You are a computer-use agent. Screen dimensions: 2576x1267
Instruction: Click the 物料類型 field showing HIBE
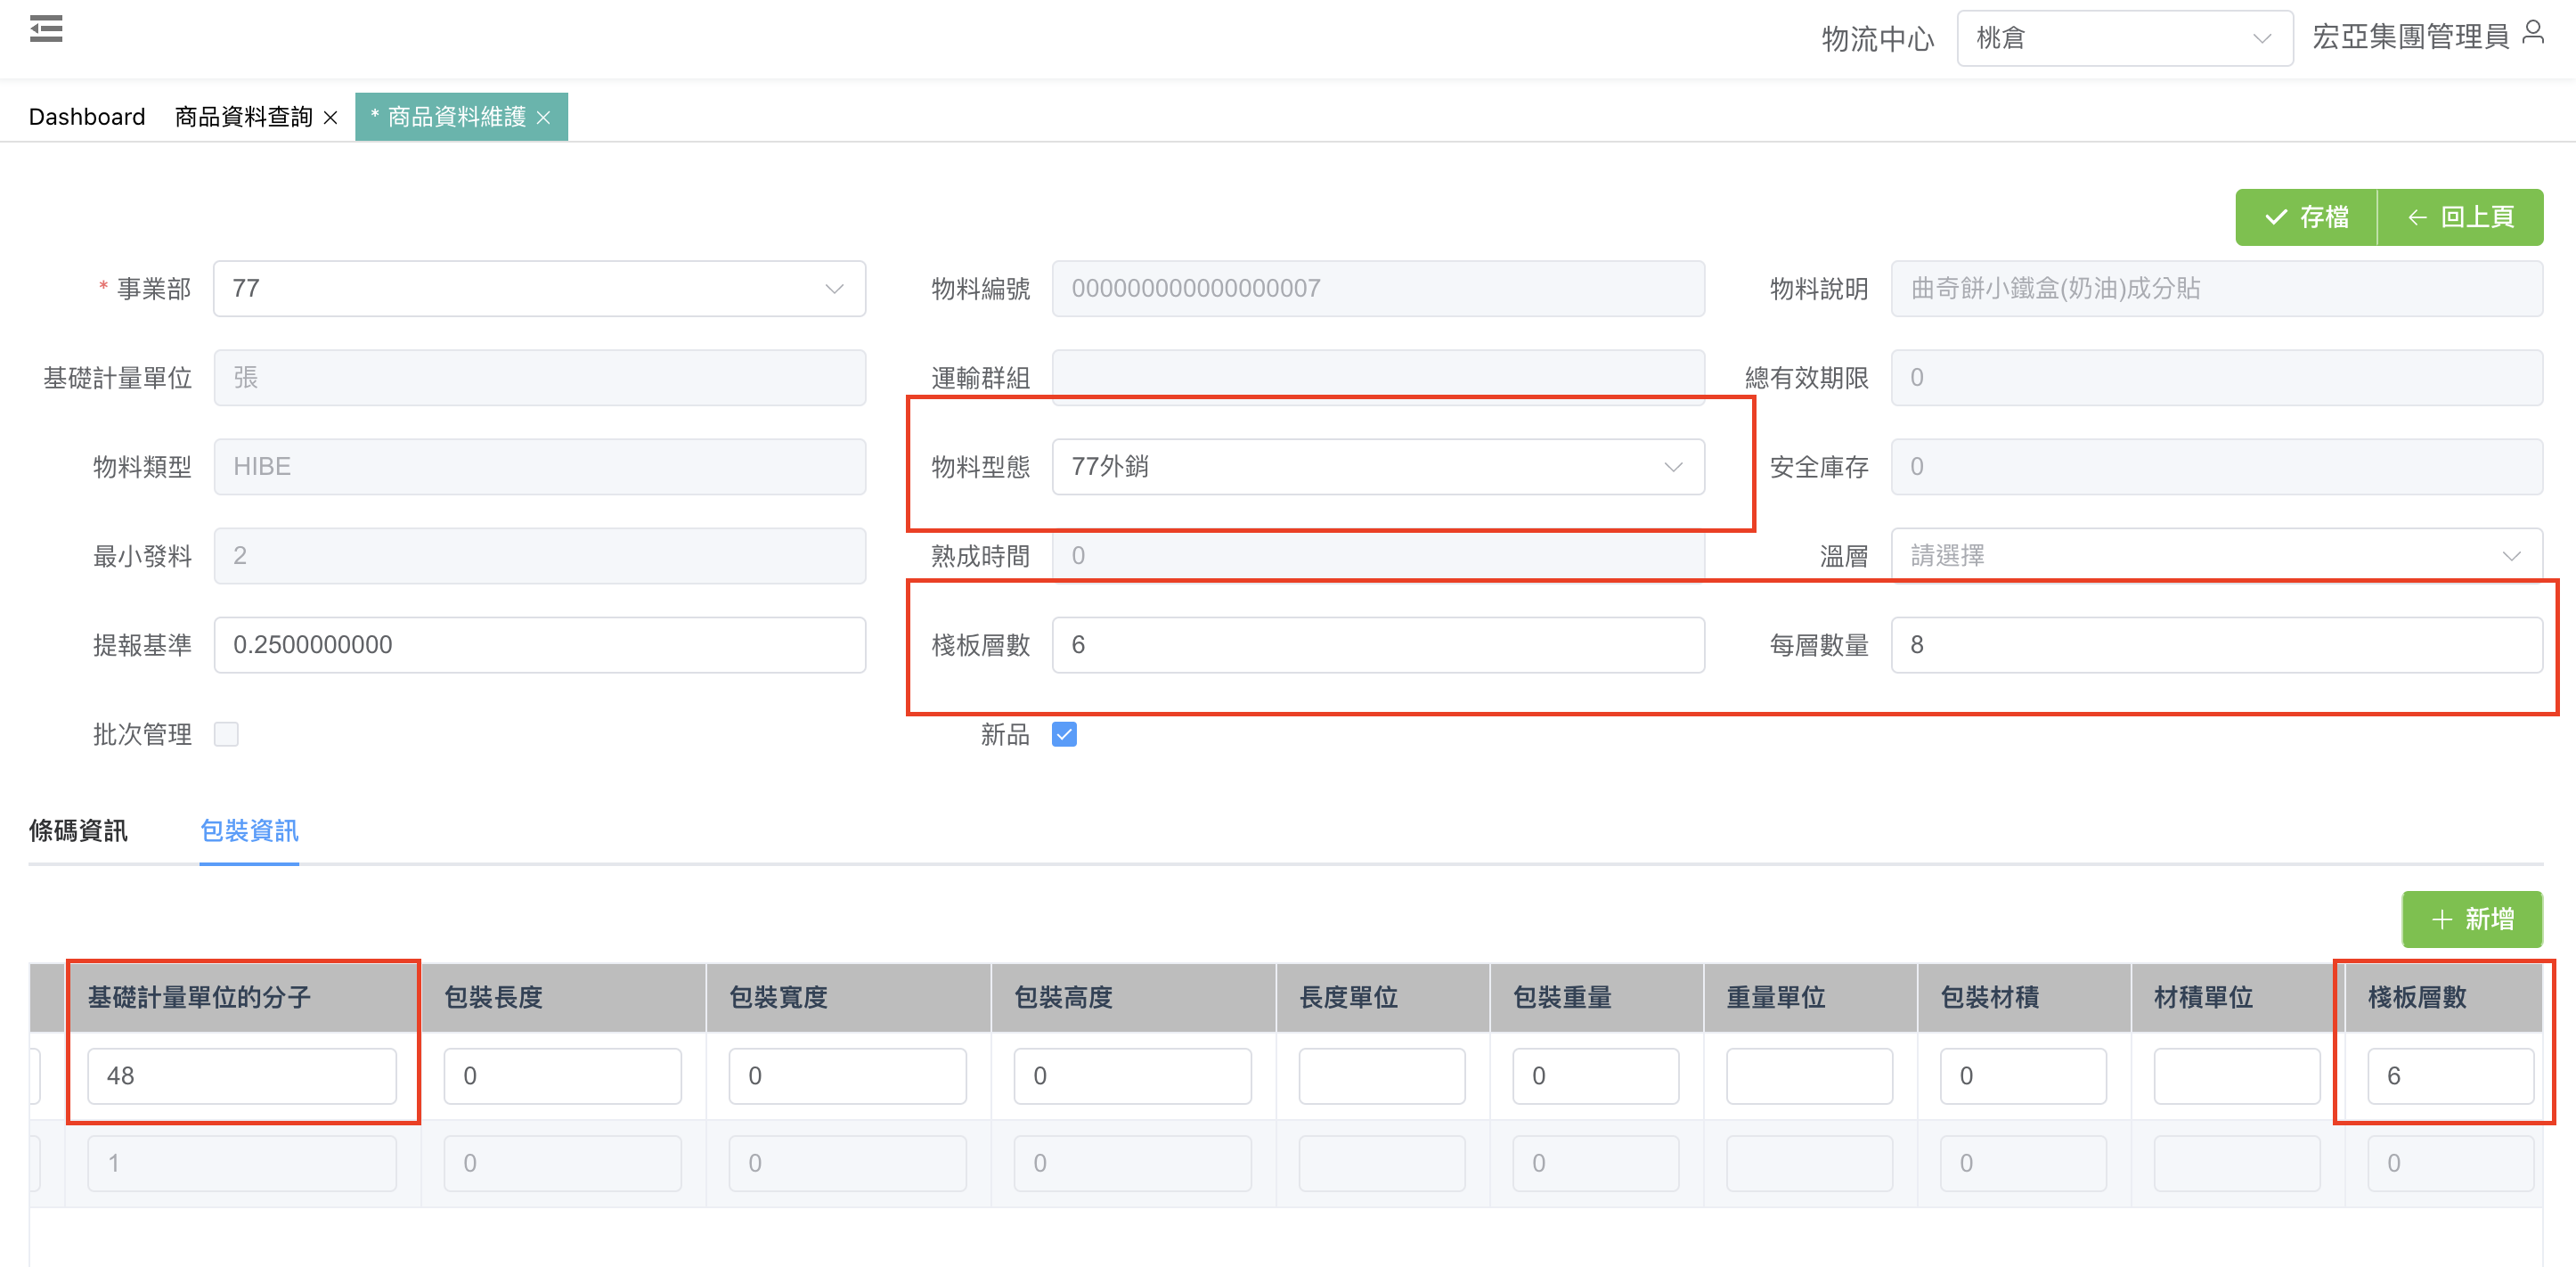pos(540,467)
